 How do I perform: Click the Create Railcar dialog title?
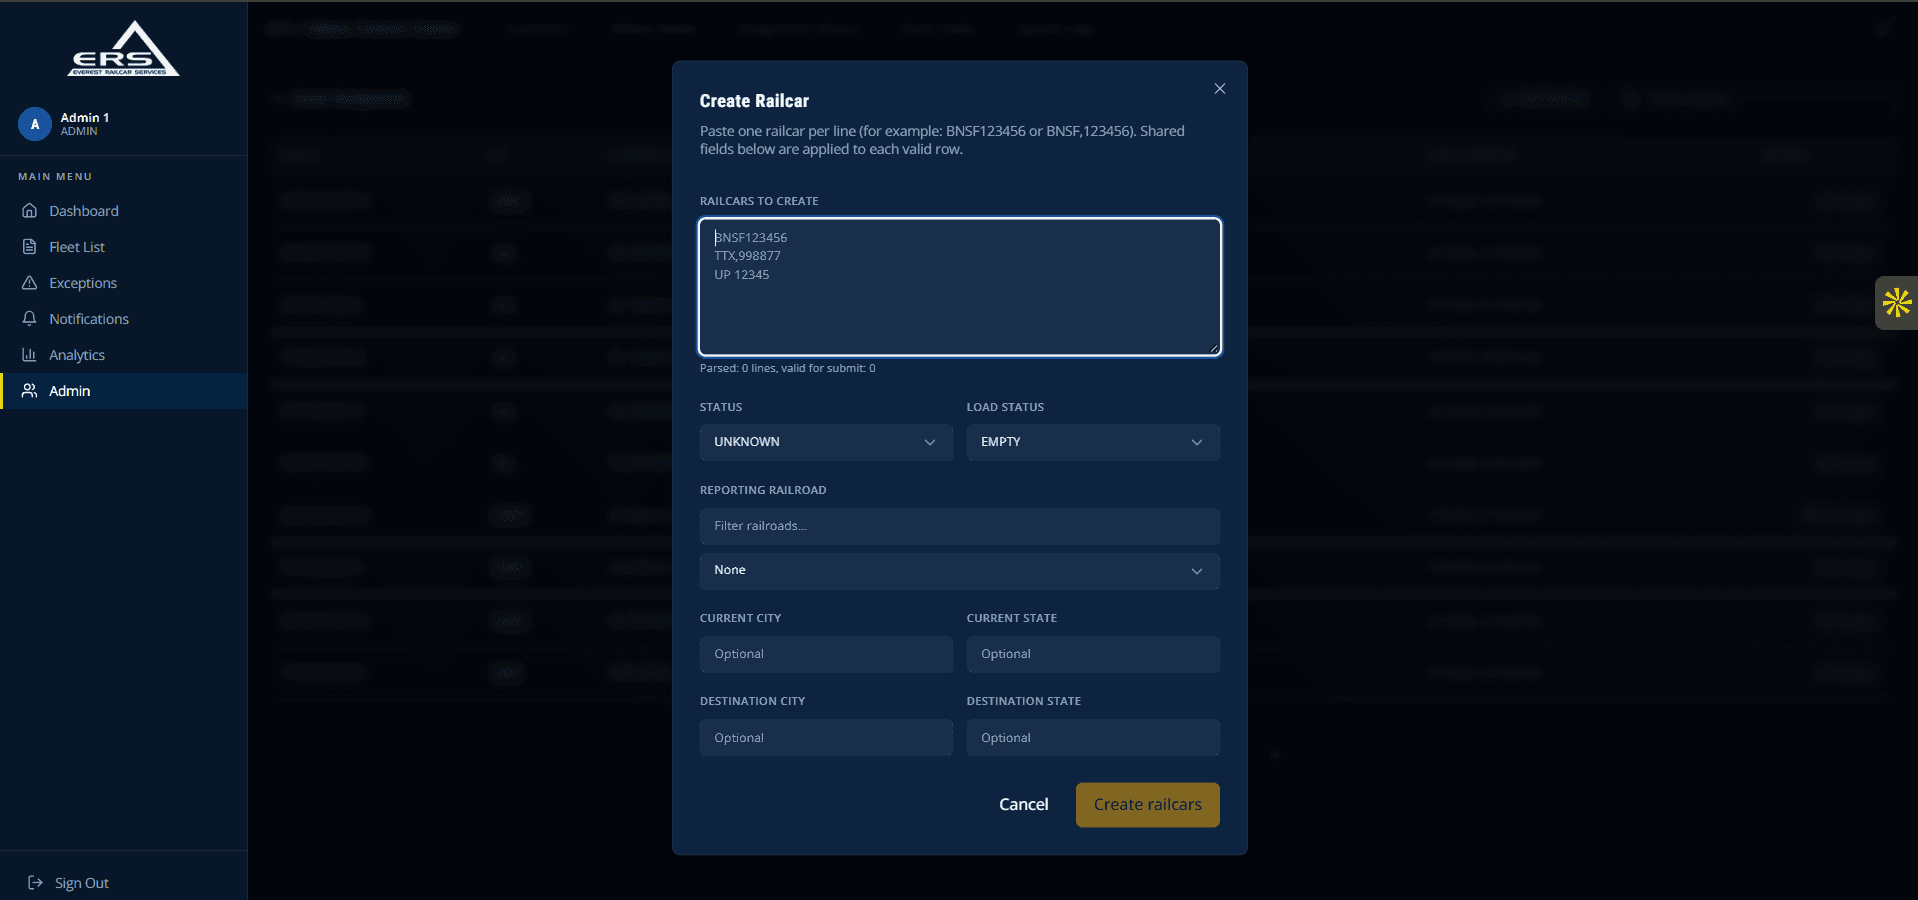[x=754, y=101]
